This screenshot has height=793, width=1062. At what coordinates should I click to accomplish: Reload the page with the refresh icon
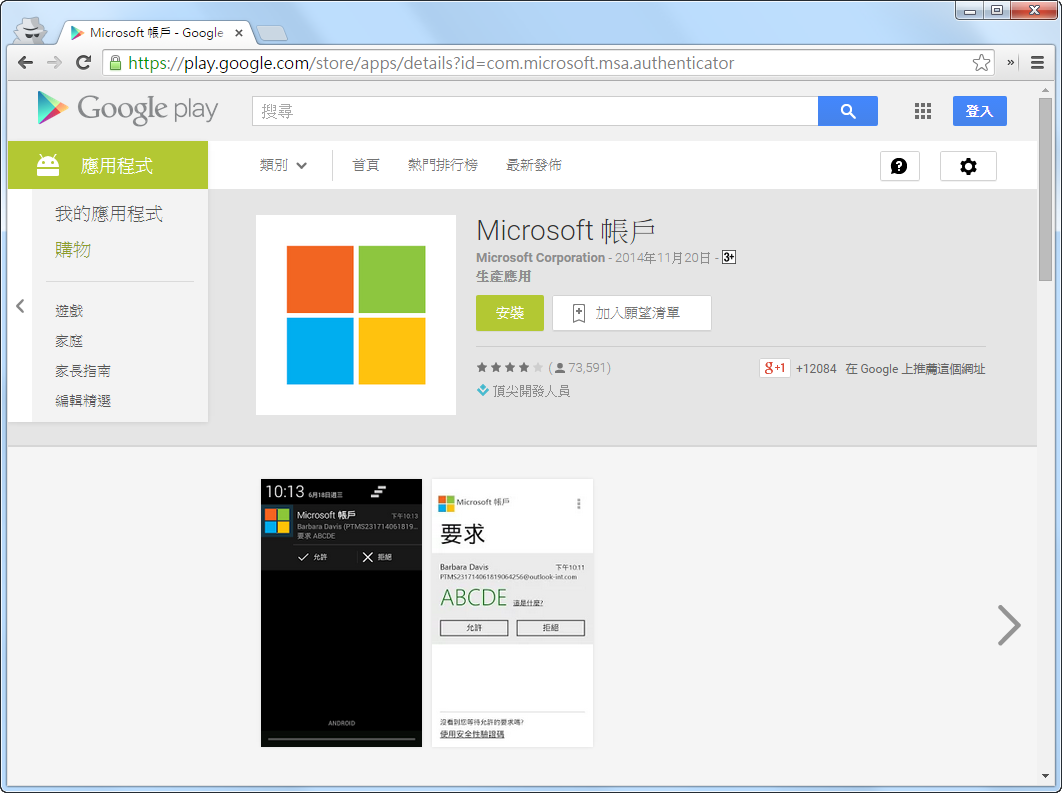point(83,63)
